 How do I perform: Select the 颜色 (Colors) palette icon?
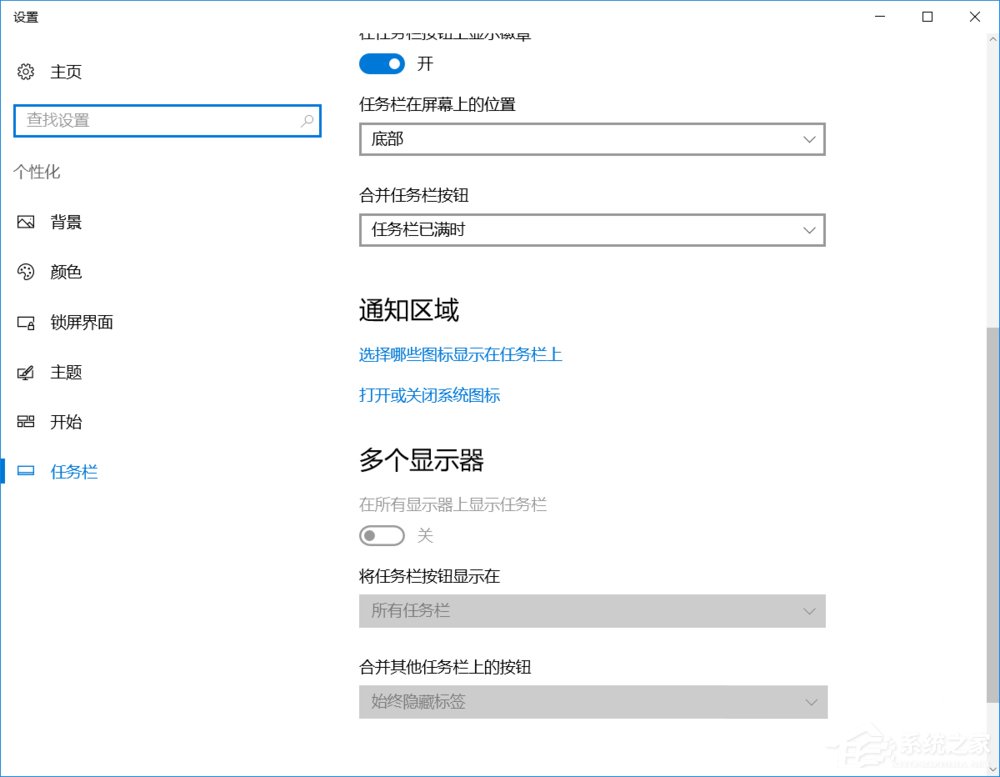(26, 272)
